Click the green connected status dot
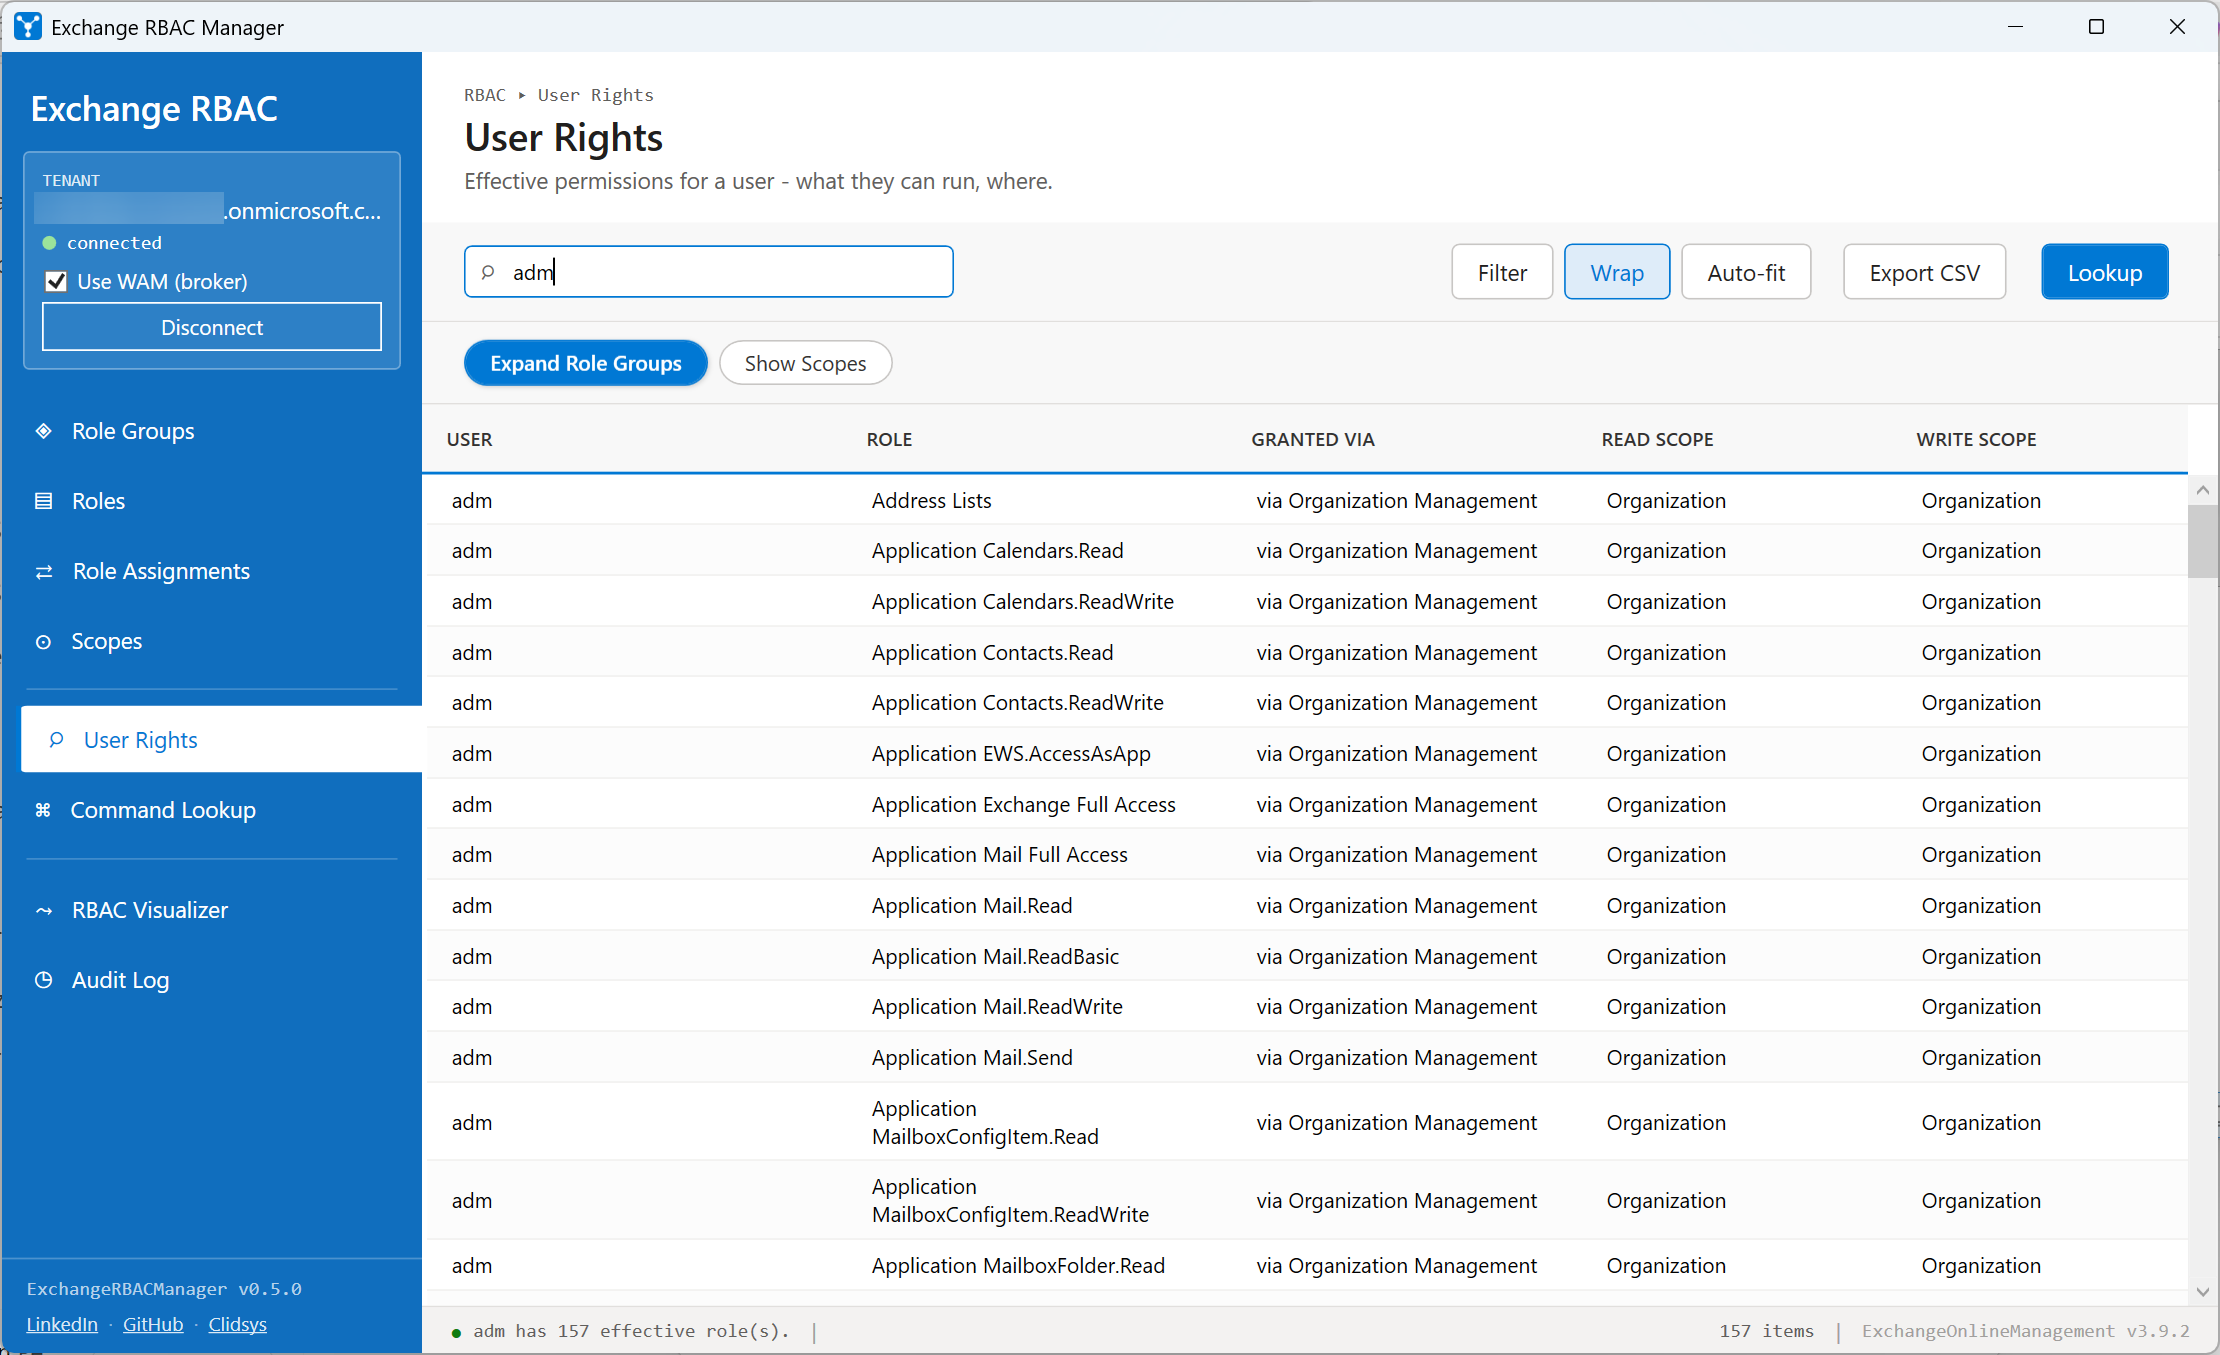 coord(49,243)
